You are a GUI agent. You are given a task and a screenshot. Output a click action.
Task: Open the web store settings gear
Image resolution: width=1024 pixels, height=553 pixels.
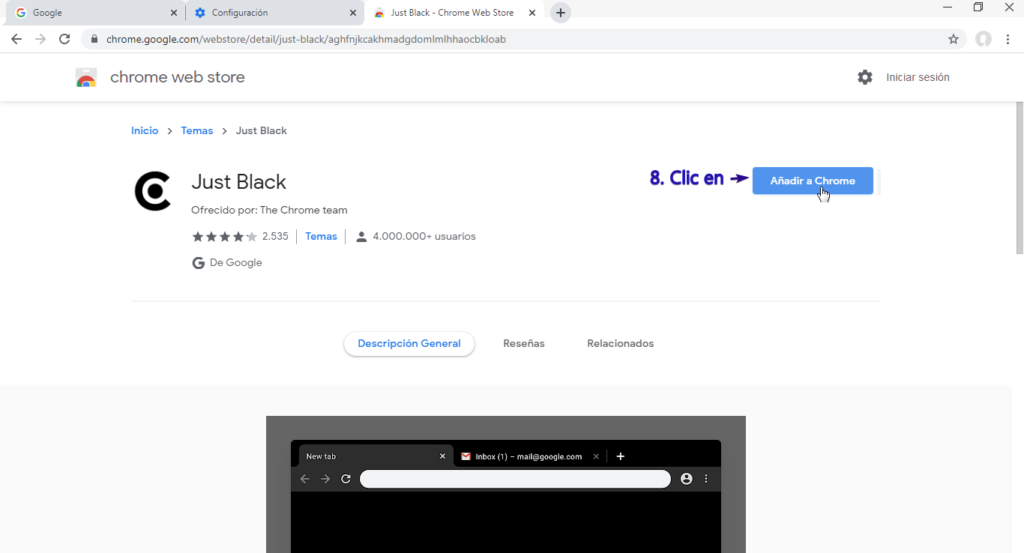pos(865,77)
